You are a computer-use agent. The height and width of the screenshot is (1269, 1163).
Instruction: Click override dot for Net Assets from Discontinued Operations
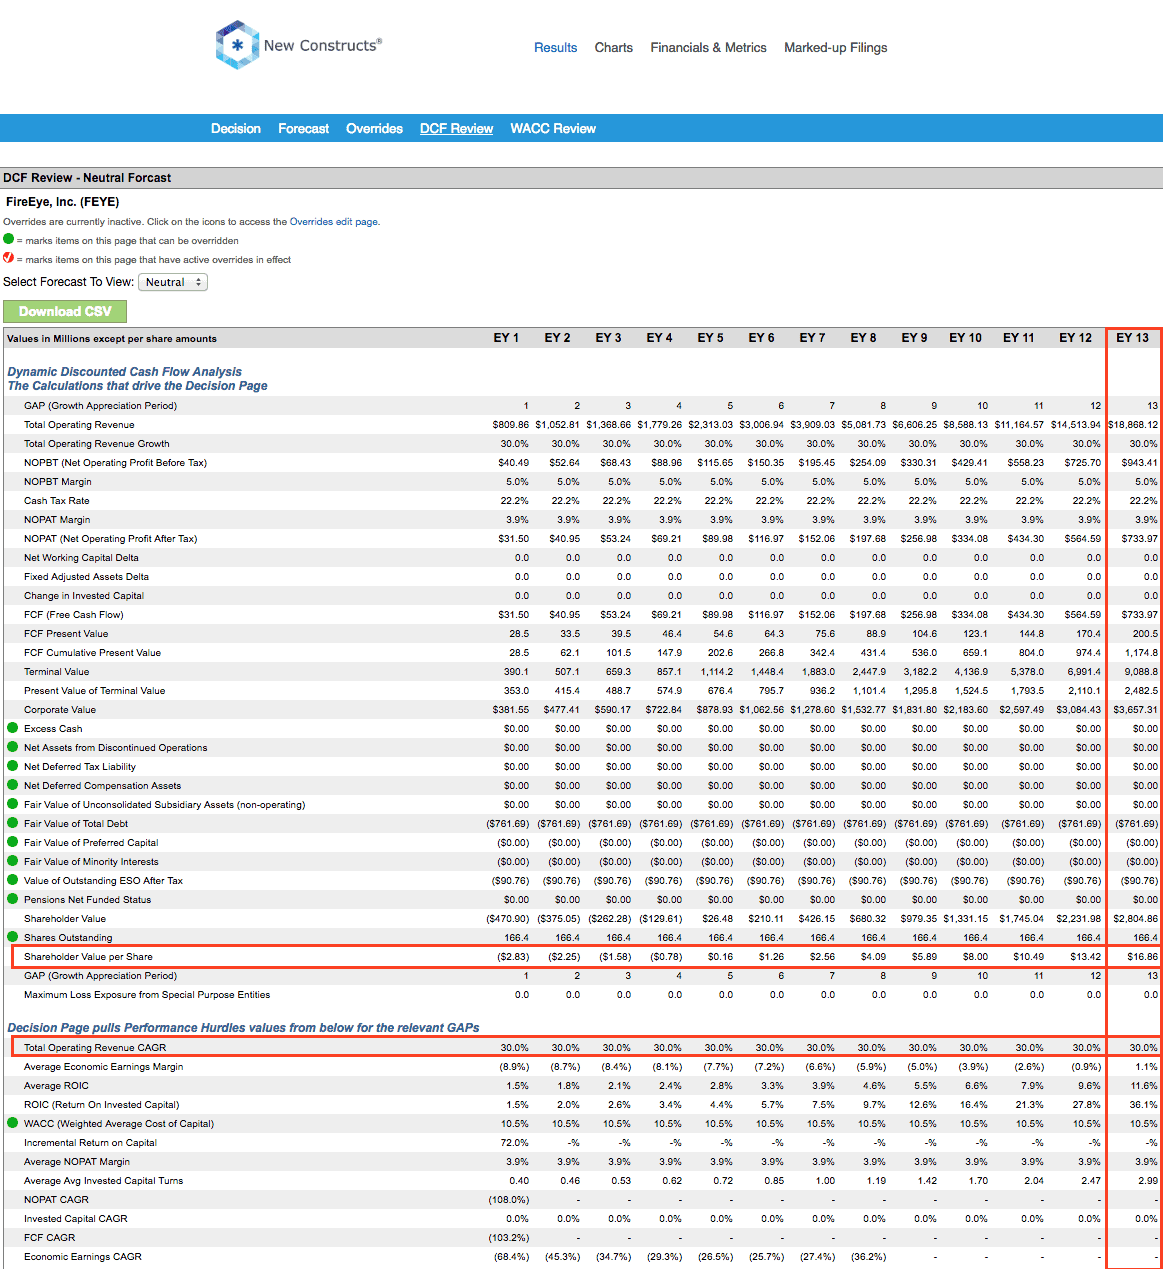(13, 747)
